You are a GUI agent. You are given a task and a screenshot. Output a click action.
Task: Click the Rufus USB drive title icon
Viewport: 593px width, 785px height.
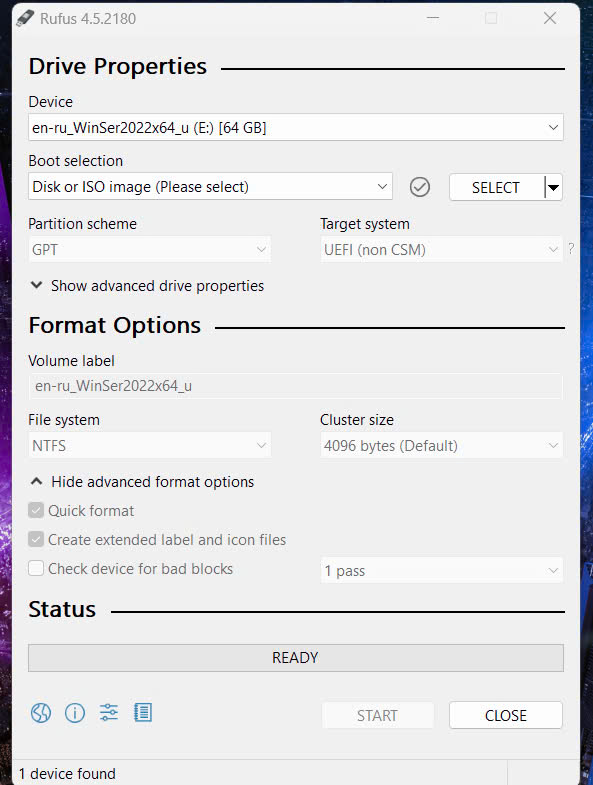click(x=25, y=19)
